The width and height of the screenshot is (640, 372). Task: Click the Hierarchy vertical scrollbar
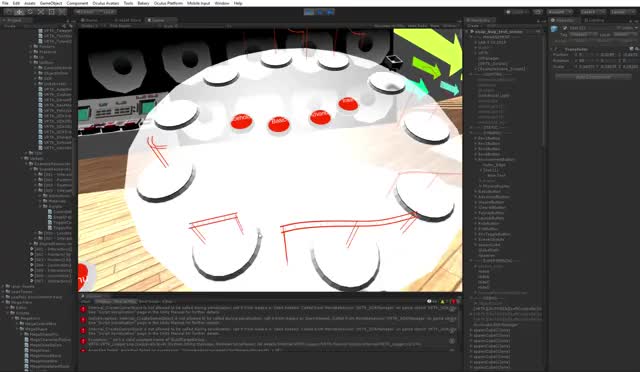tap(544, 90)
